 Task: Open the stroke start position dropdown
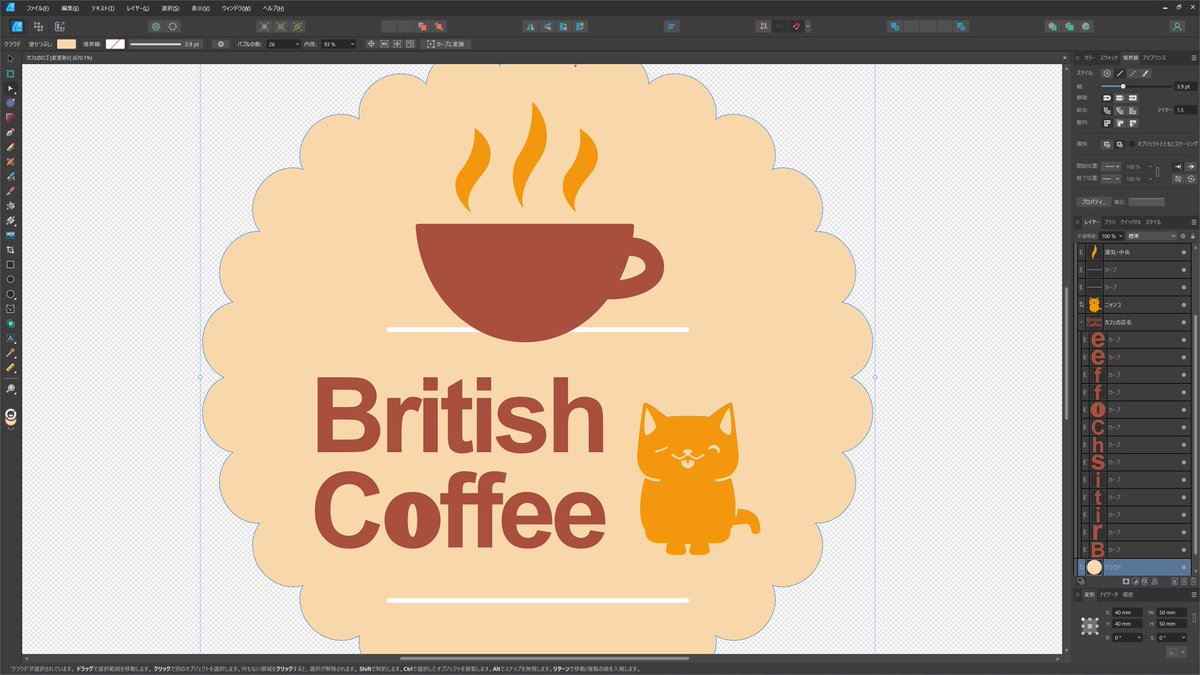pyautogui.click(x=1111, y=166)
